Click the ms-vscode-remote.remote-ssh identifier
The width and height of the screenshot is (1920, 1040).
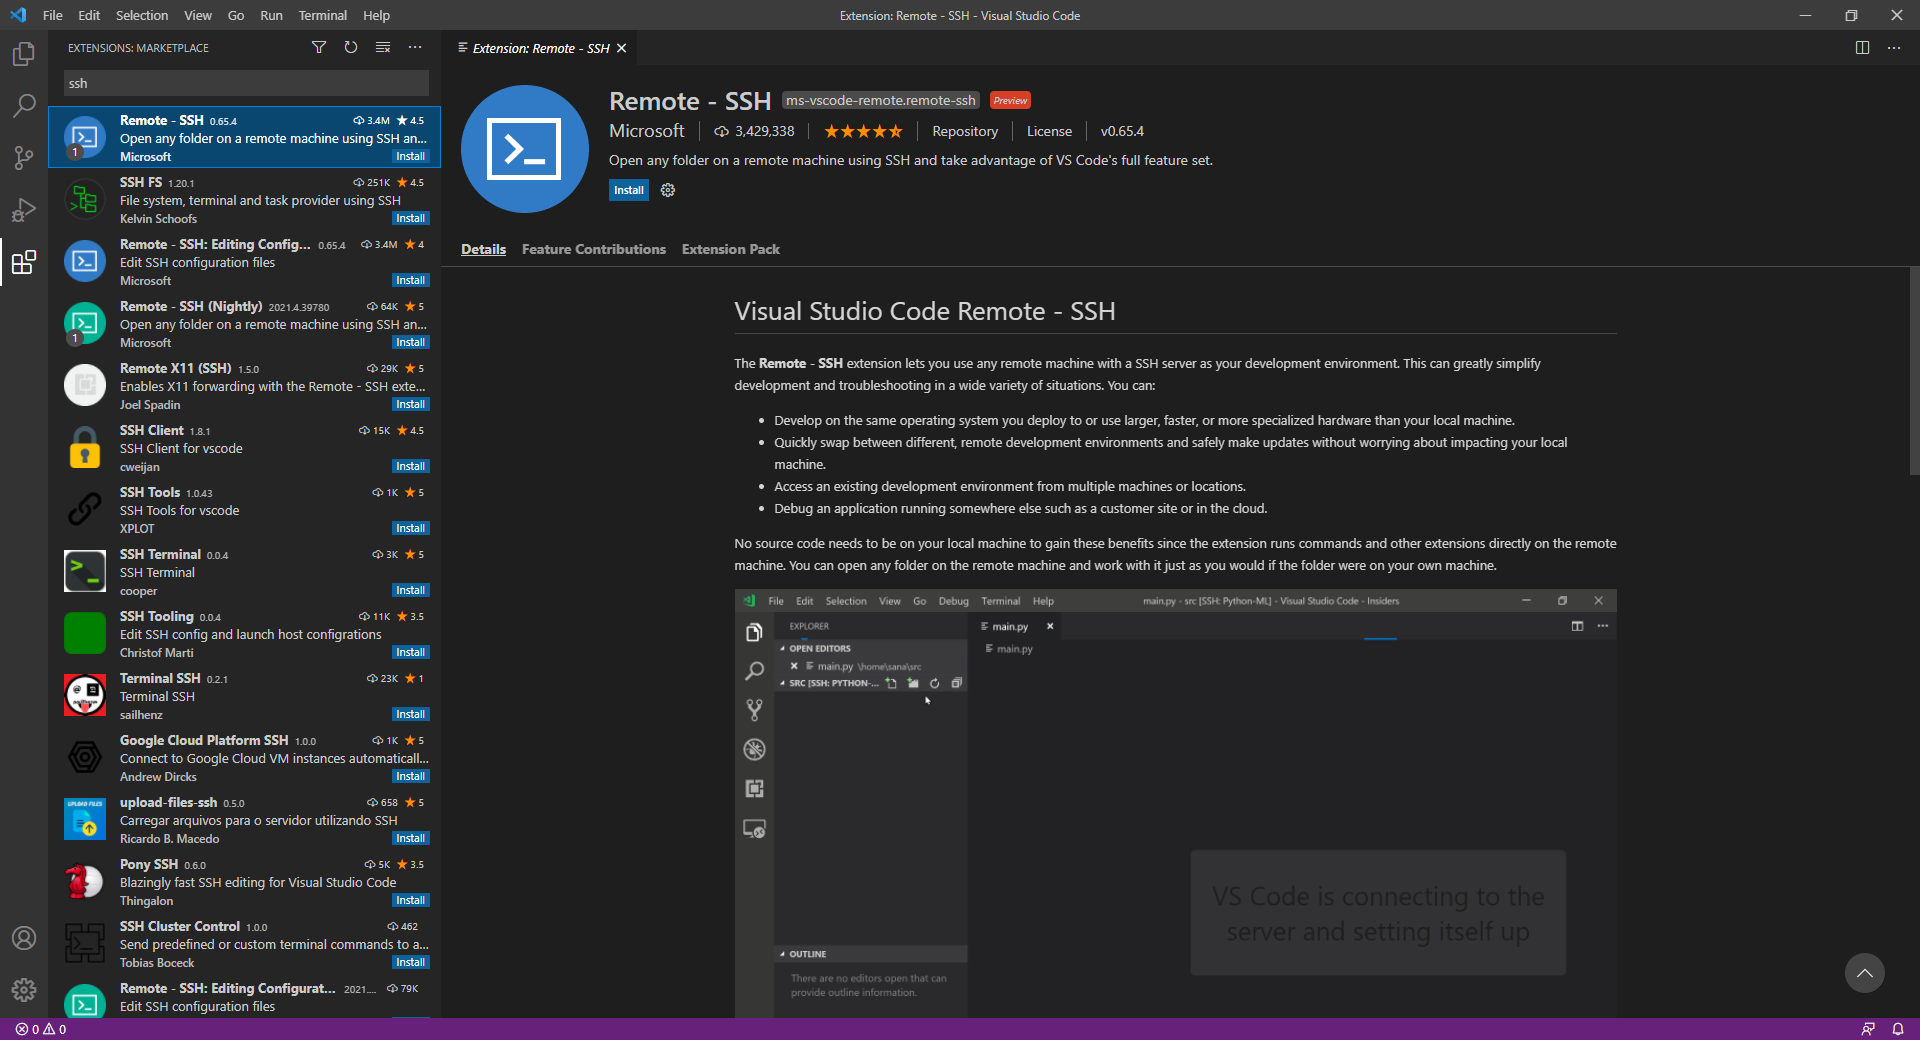(881, 100)
